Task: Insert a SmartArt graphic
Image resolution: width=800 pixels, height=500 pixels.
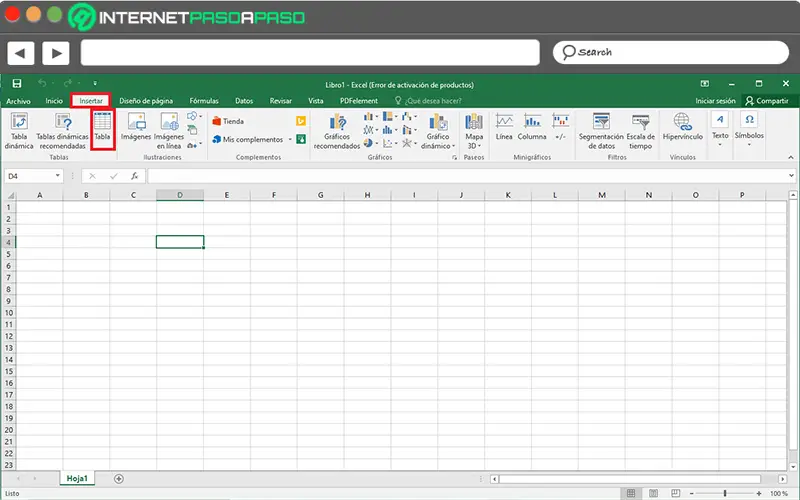Action: 192,131
